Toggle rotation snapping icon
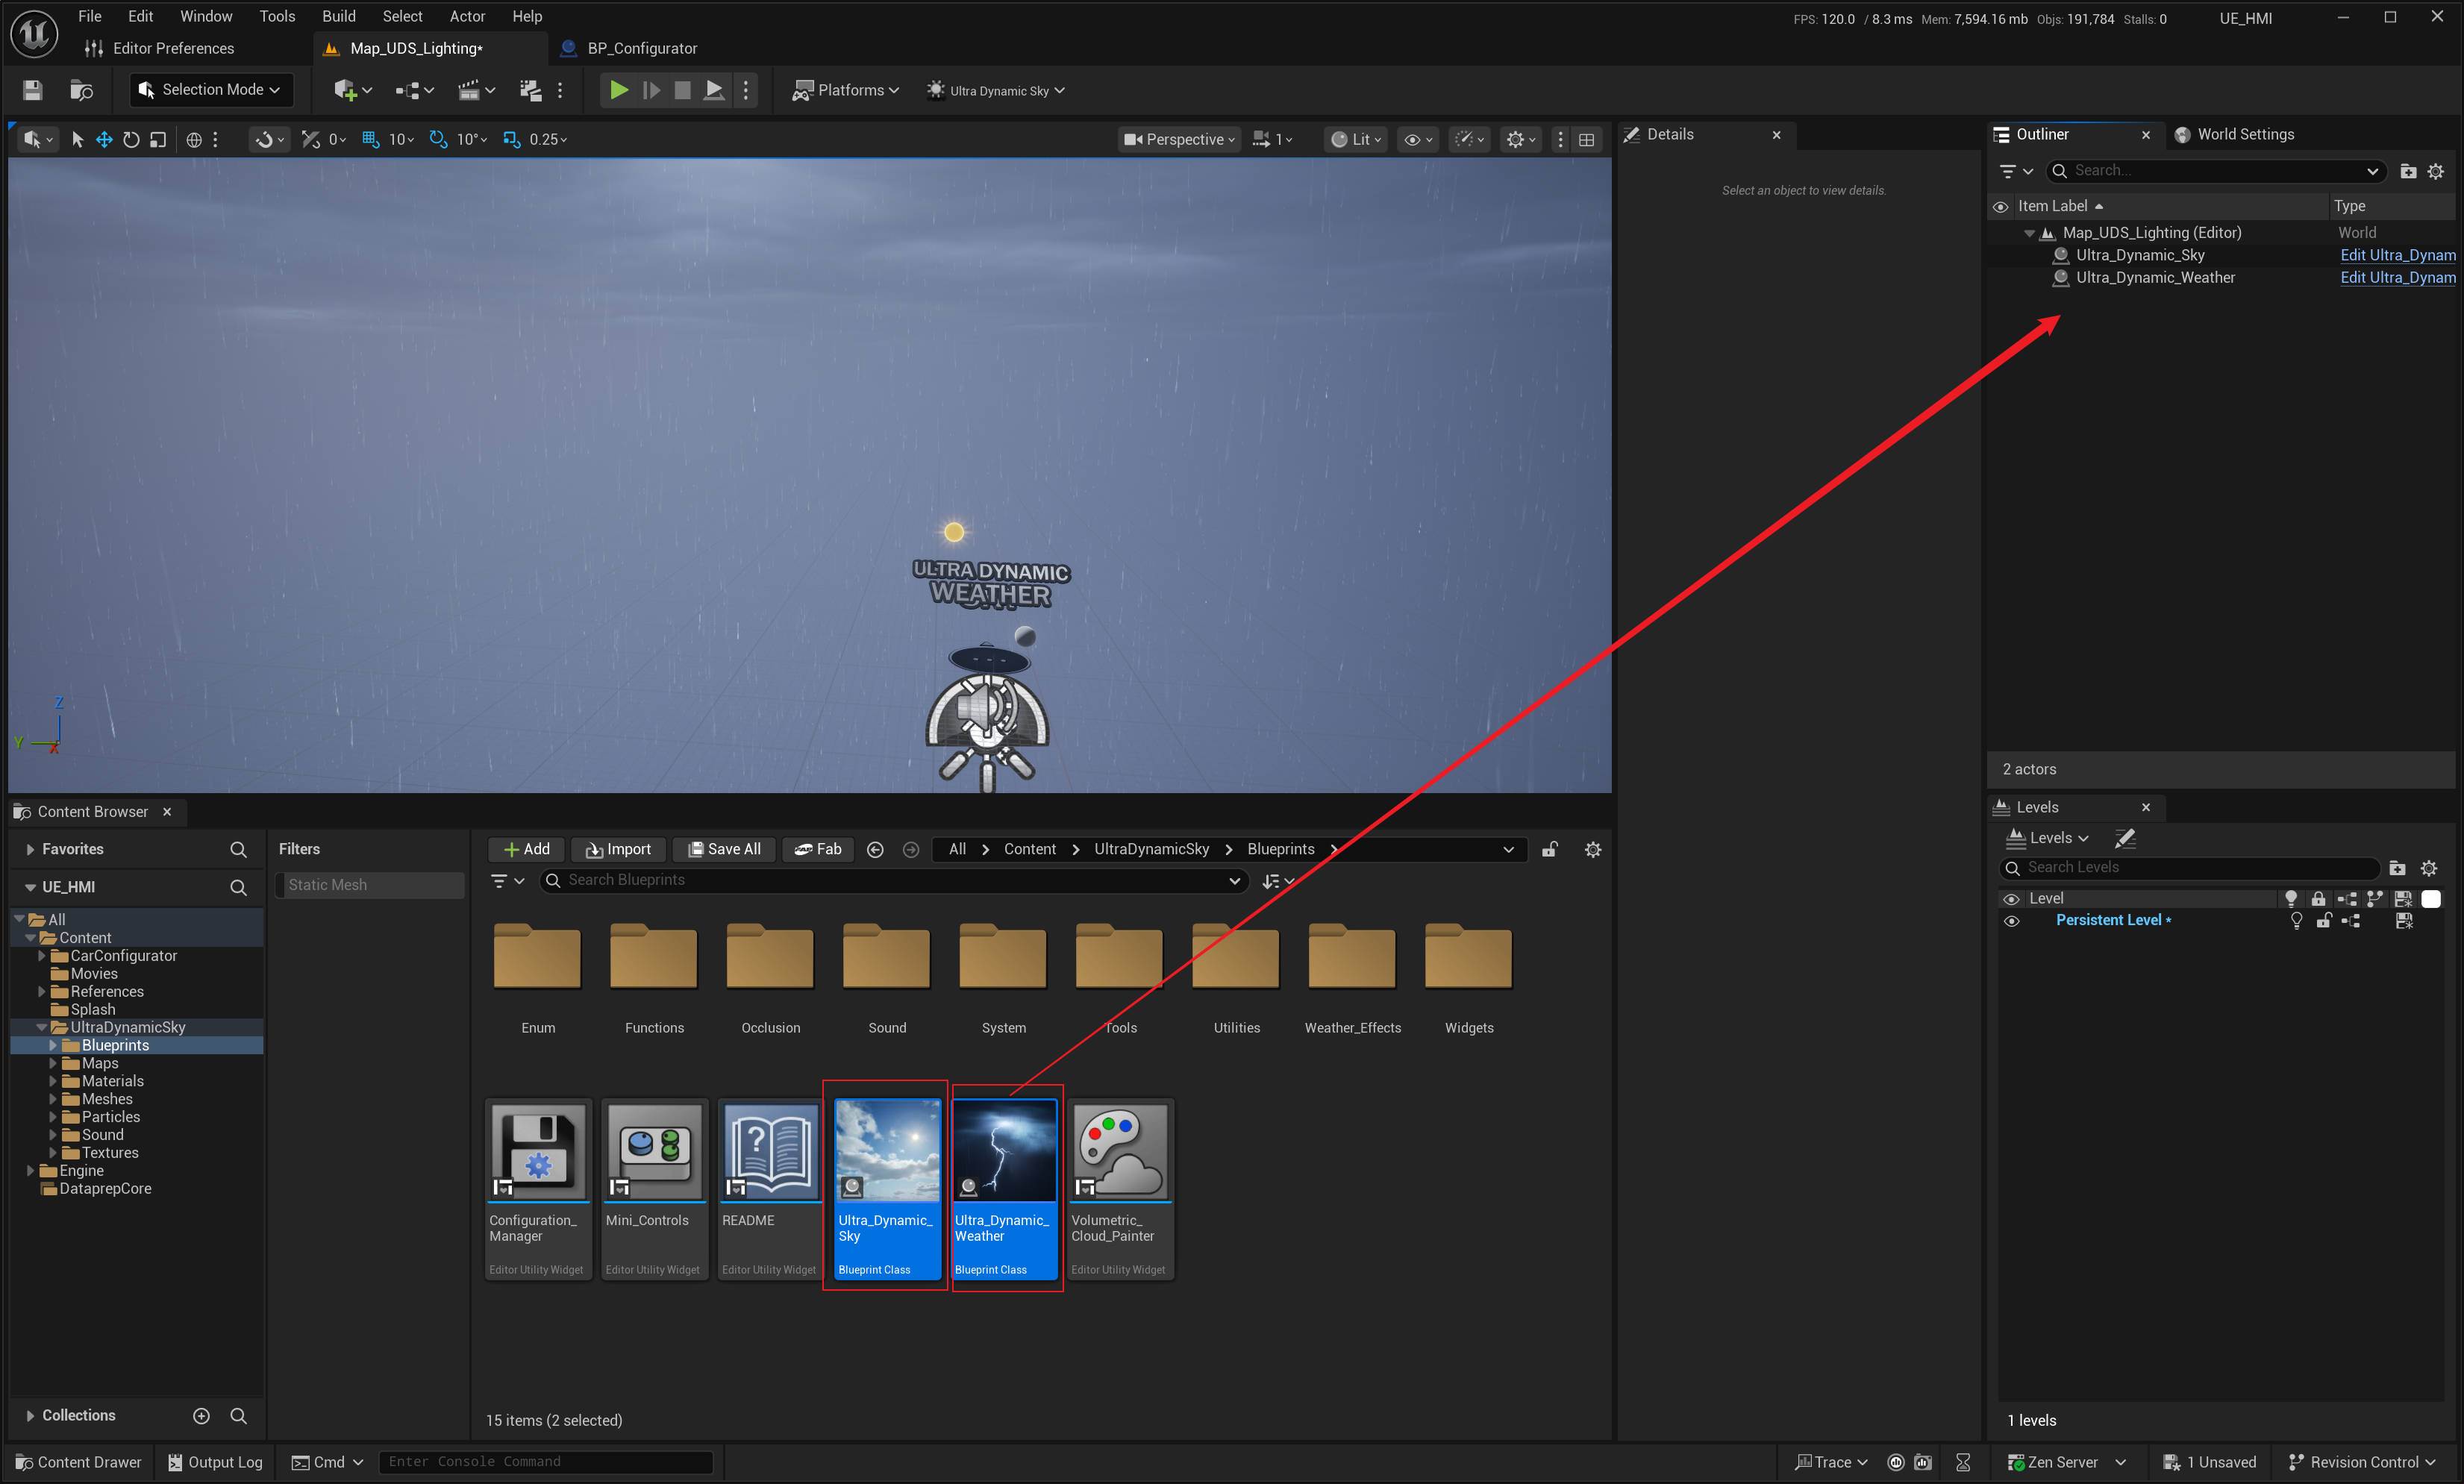Viewport: 2464px width, 1484px height. coord(438,139)
